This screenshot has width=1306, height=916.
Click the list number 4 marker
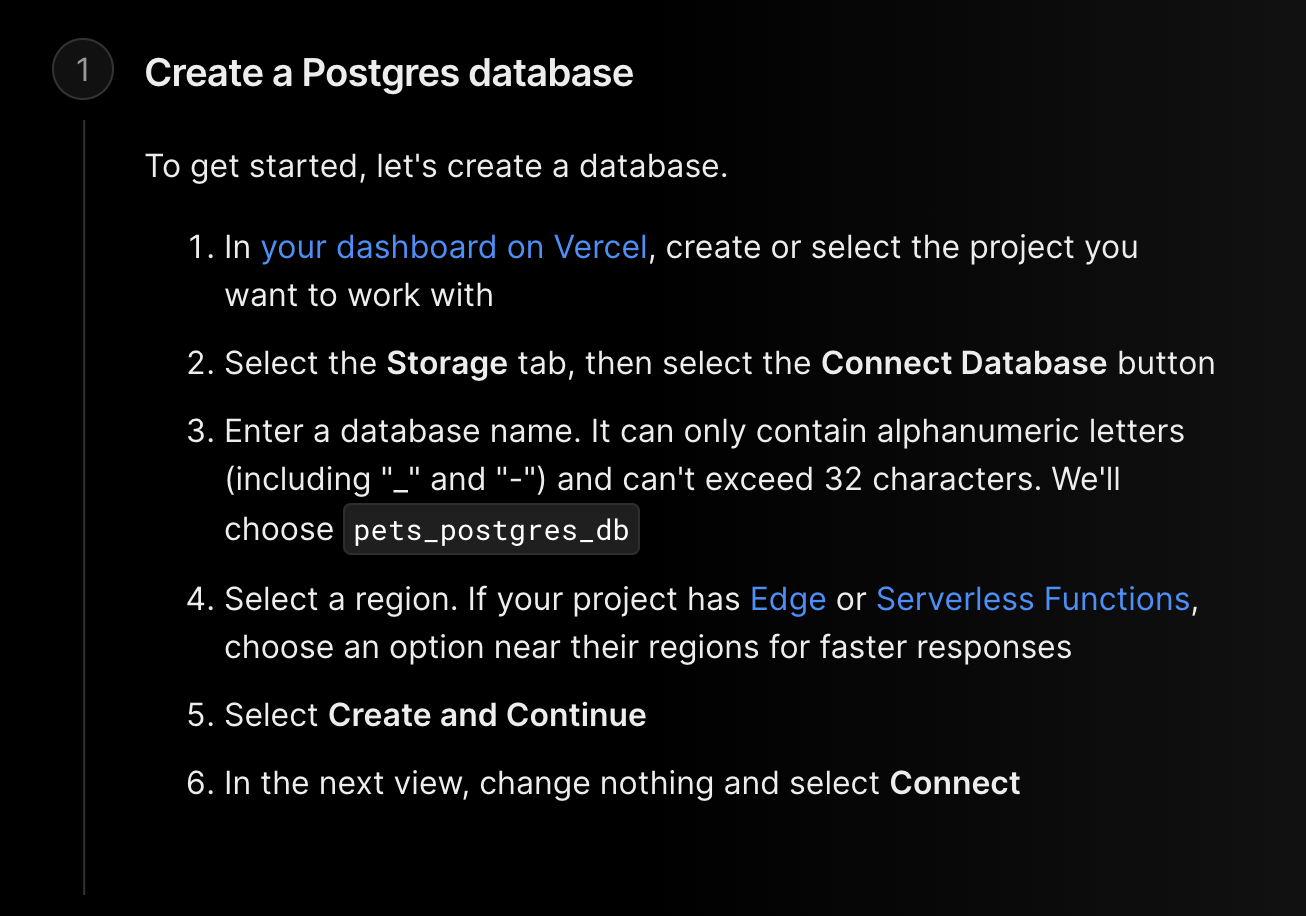tap(201, 599)
